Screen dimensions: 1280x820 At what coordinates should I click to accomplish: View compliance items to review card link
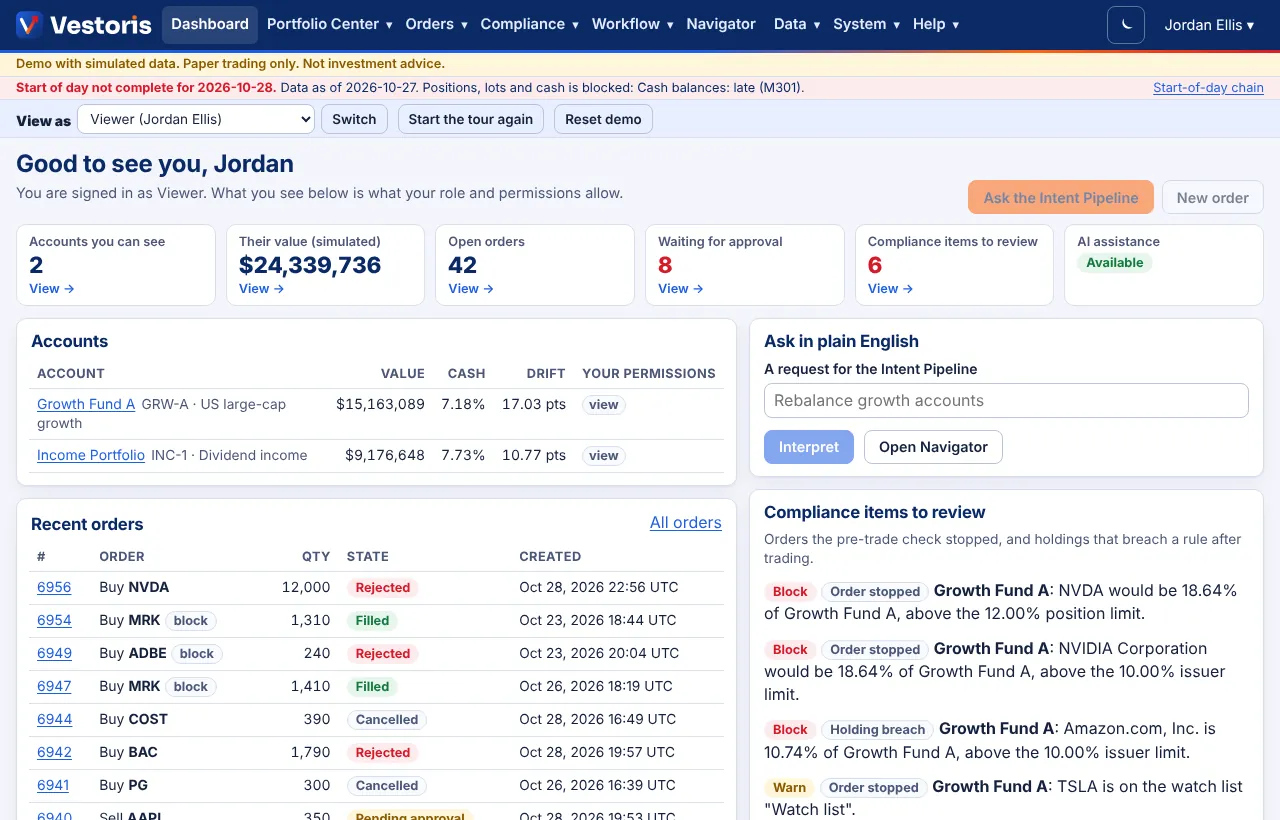[x=891, y=289]
